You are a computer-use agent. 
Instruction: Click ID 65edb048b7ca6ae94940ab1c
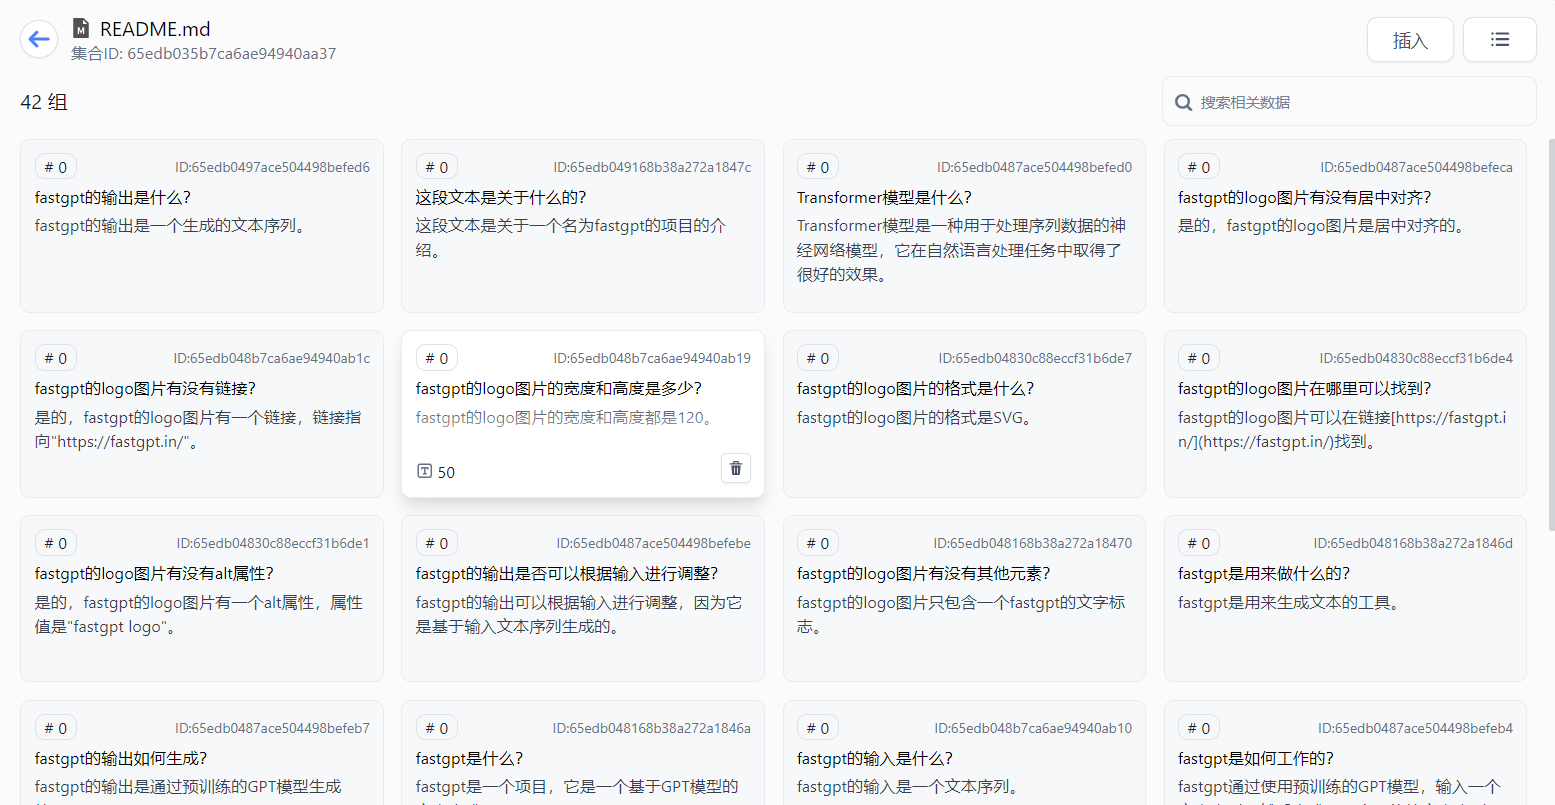(271, 358)
